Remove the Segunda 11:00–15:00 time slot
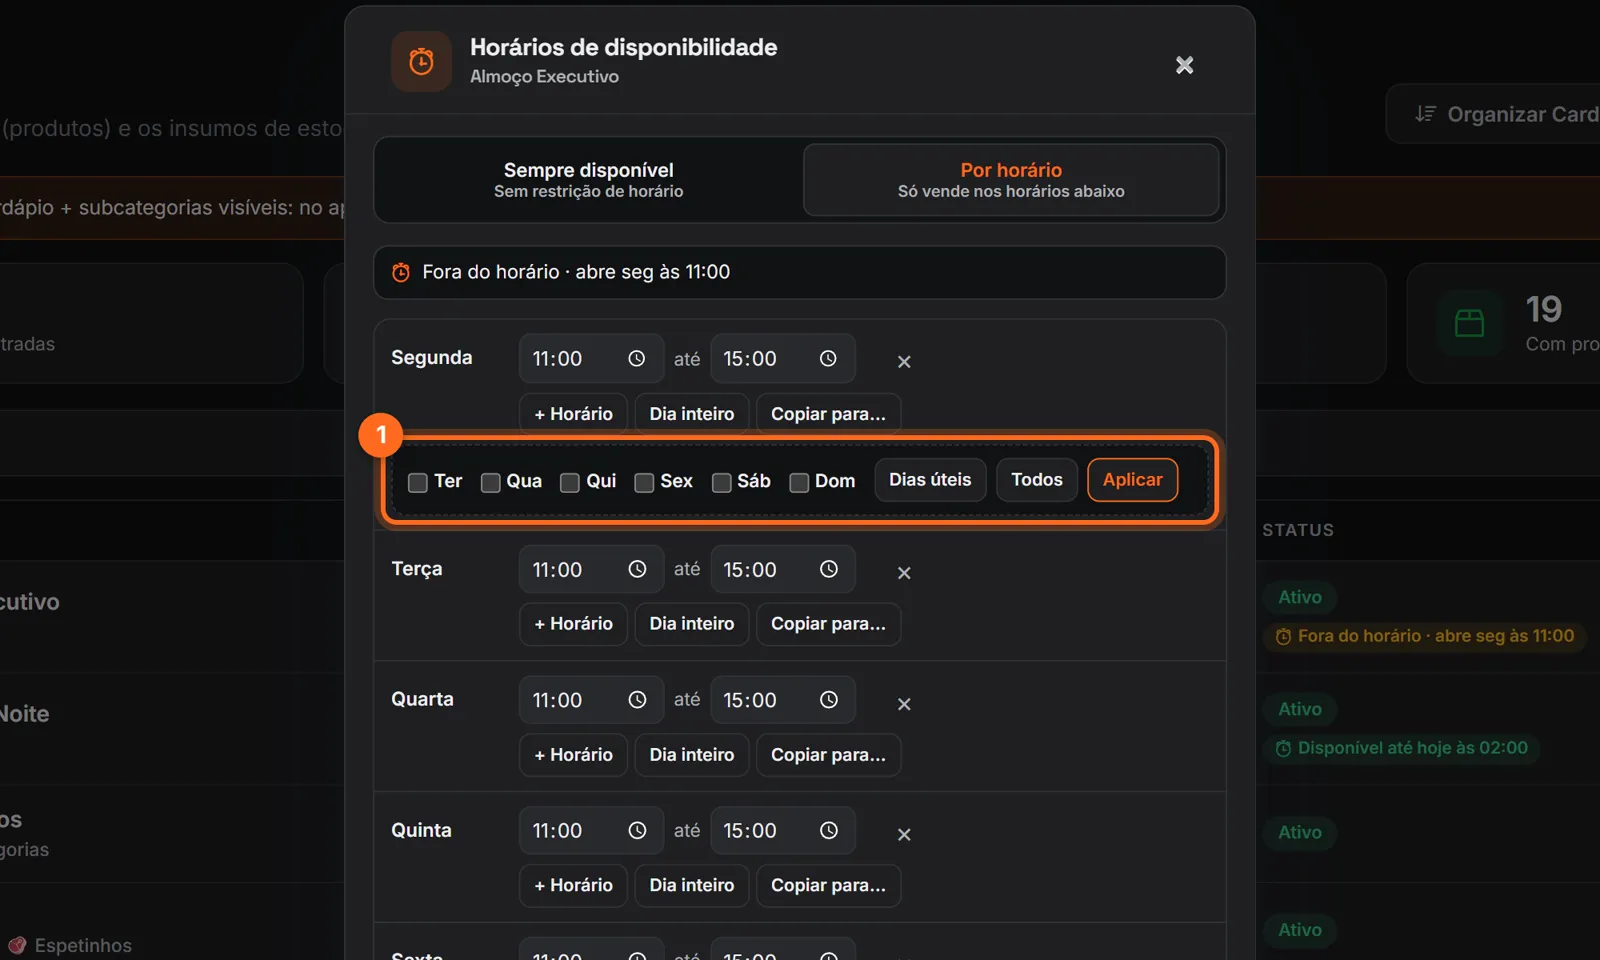Image resolution: width=1600 pixels, height=960 pixels. tap(904, 362)
